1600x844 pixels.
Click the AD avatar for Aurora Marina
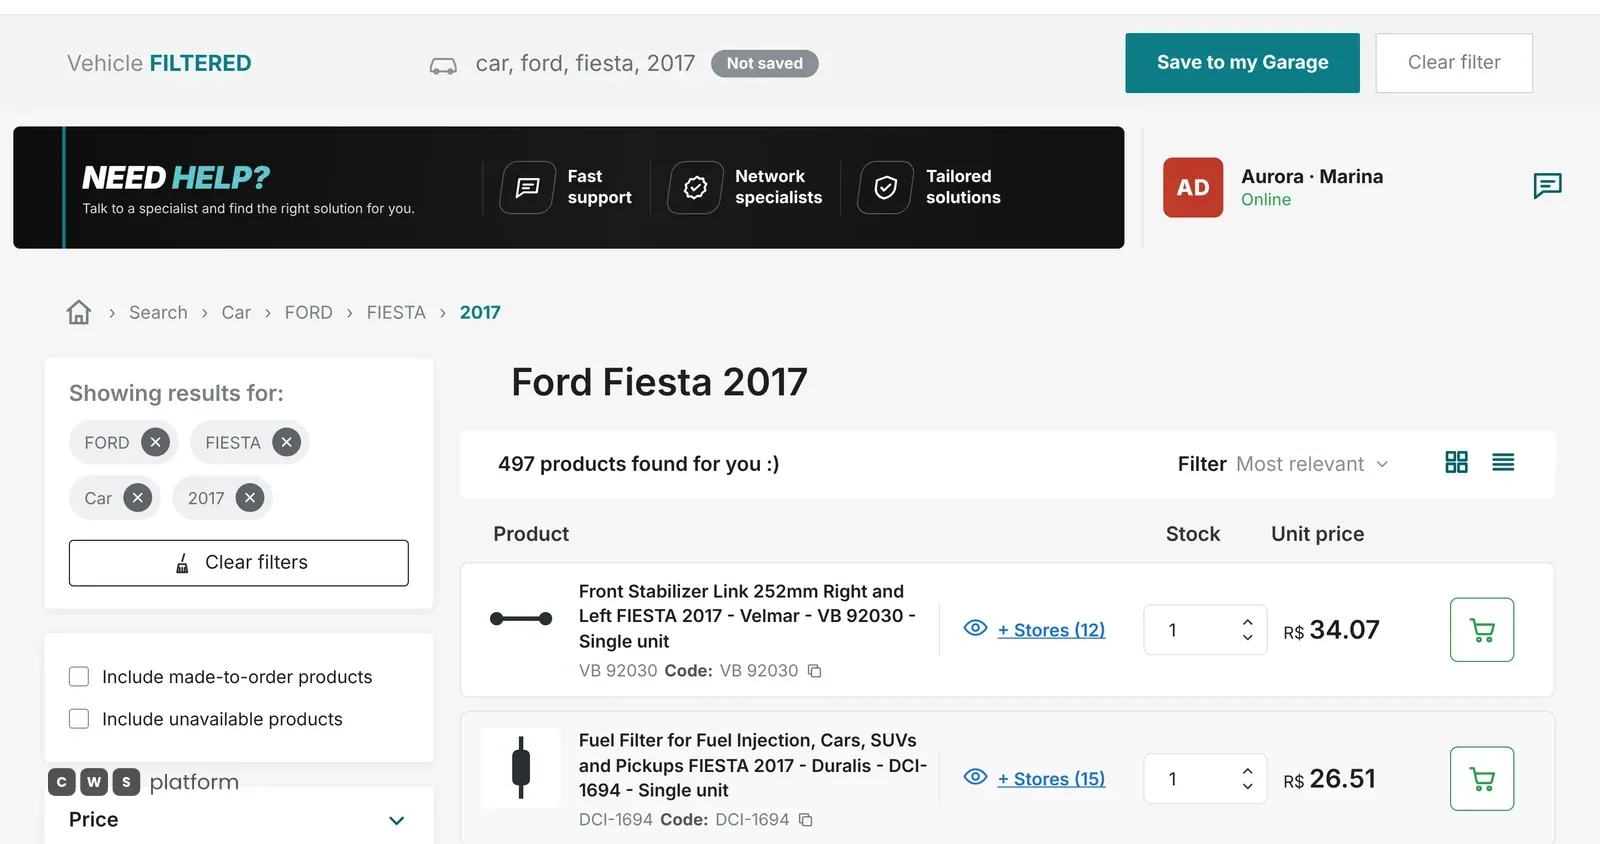click(x=1193, y=187)
